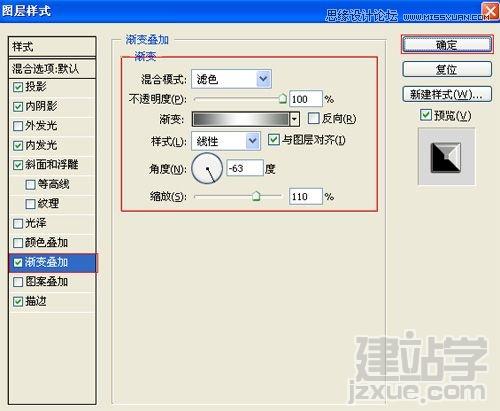Click the layer style preview thumbnail

click(x=446, y=157)
